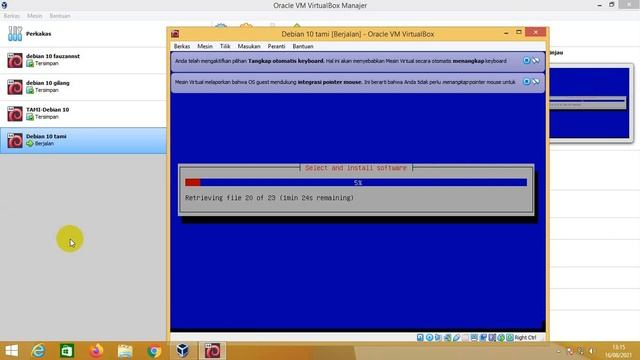The width and height of the screenshot is (640, 360).
Task: Launch Google Chrome from the taskbar
Action: coord(154,351)
